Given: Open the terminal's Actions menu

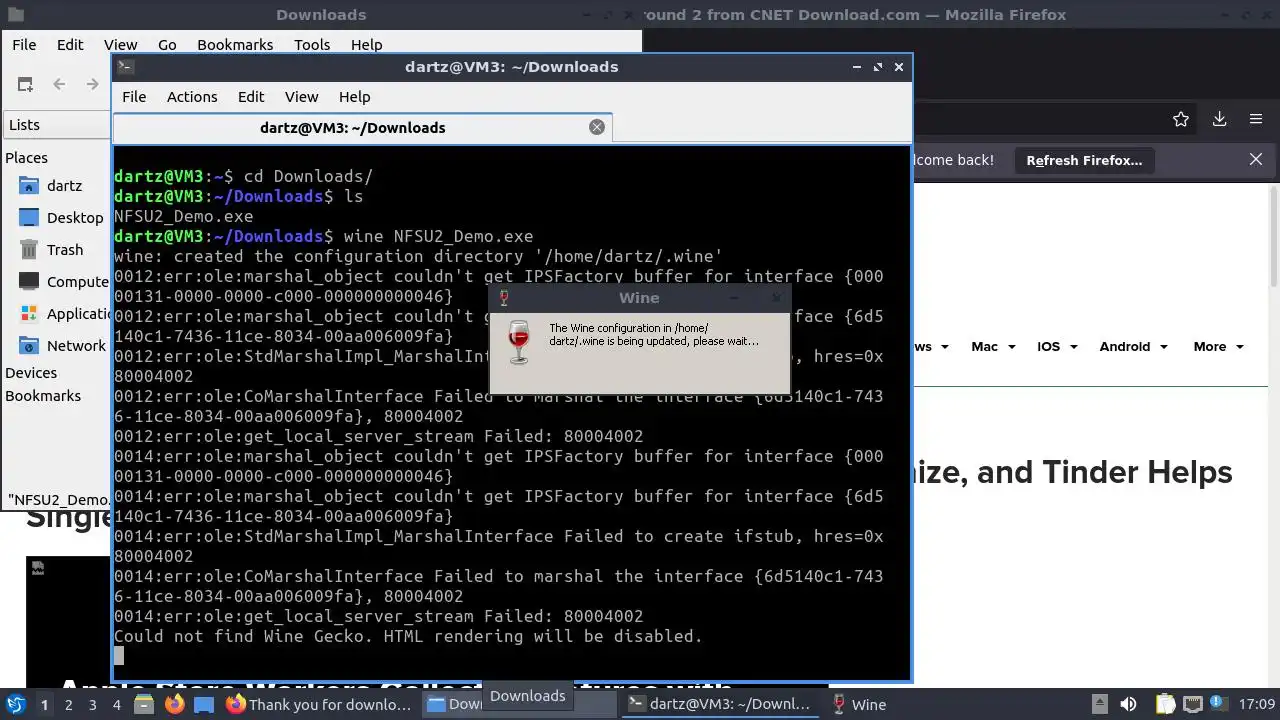Looking at the screenshot, I should (192, 97).
